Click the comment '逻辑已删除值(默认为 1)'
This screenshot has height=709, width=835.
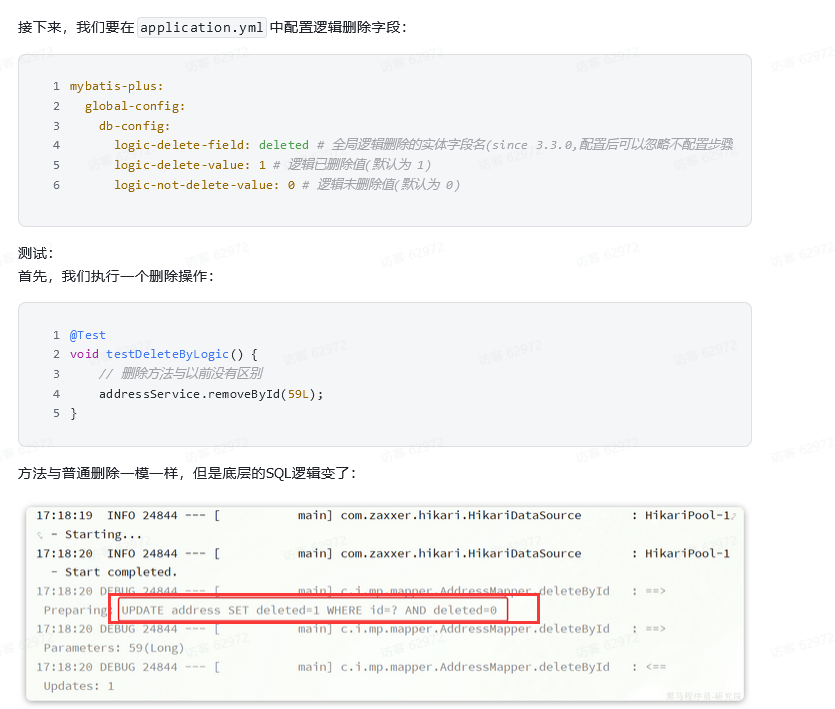(359, 165)
